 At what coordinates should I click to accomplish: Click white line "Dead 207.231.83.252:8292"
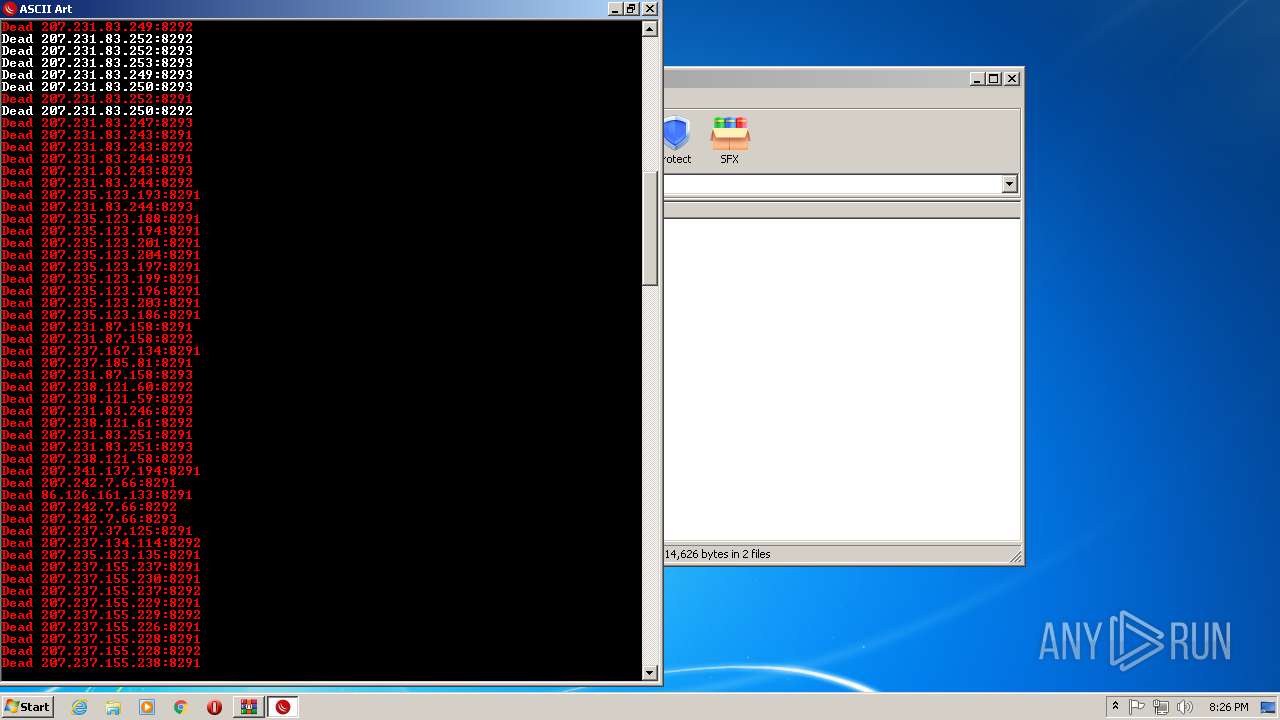pyautogui.click(x=97, y=39)
